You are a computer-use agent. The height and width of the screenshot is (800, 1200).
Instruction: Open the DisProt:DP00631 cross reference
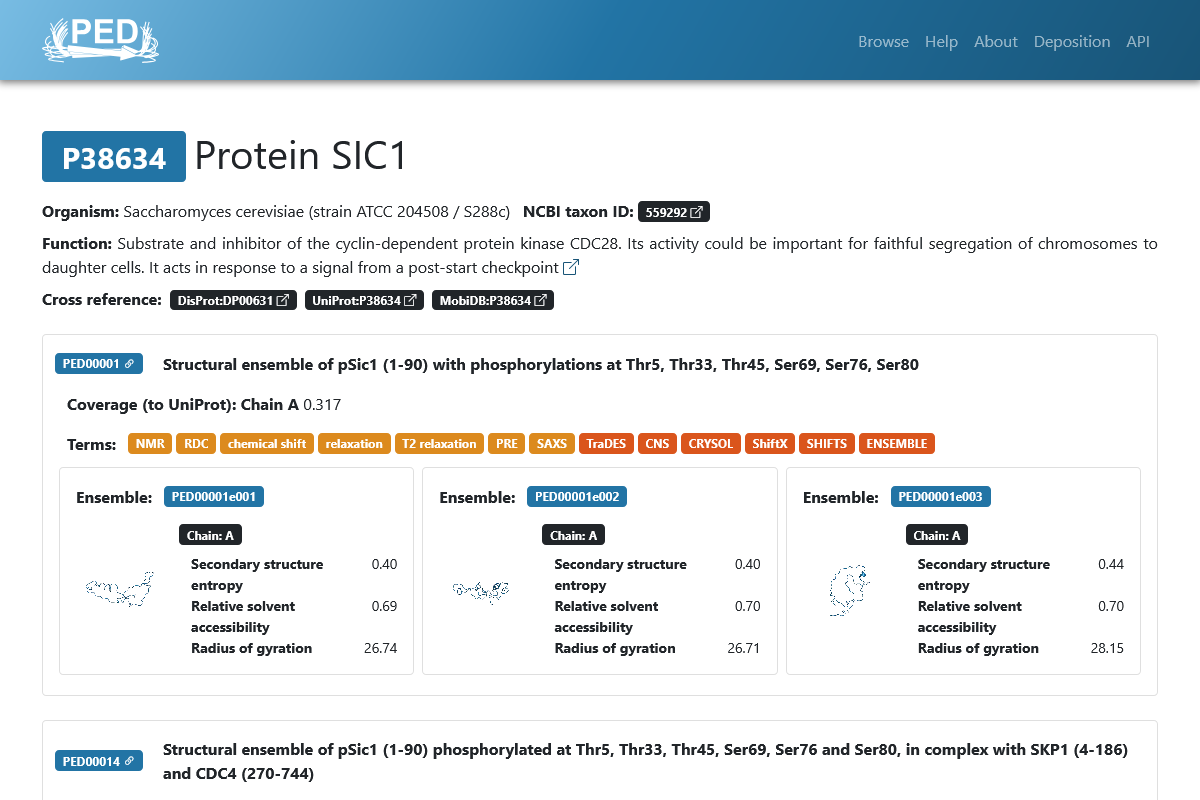click(233, 300)
